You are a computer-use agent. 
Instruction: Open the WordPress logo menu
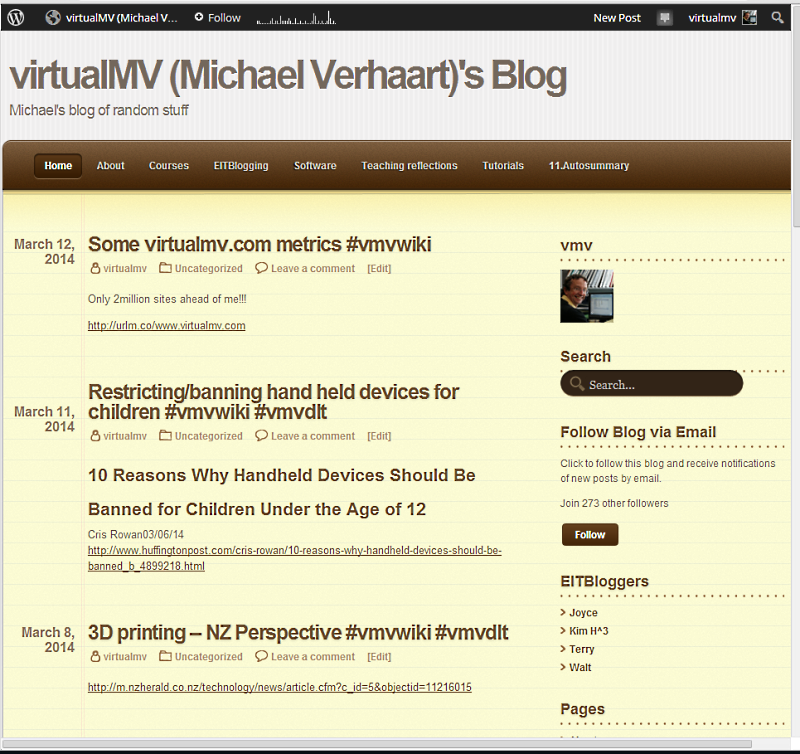[16, 18]
